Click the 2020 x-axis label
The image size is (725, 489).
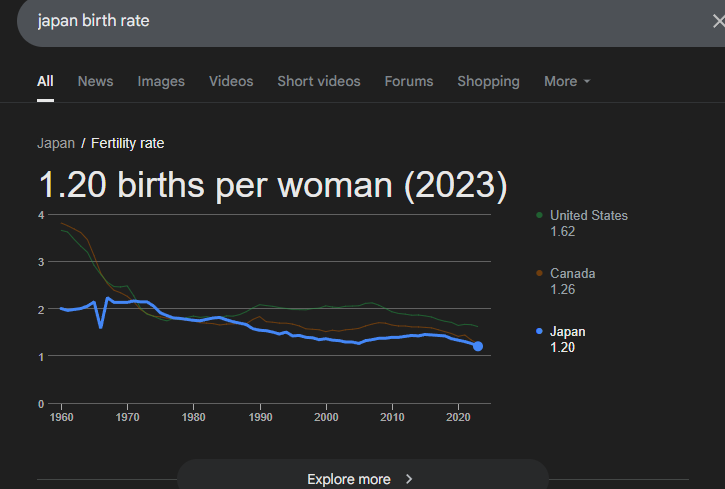coord(458,417)
